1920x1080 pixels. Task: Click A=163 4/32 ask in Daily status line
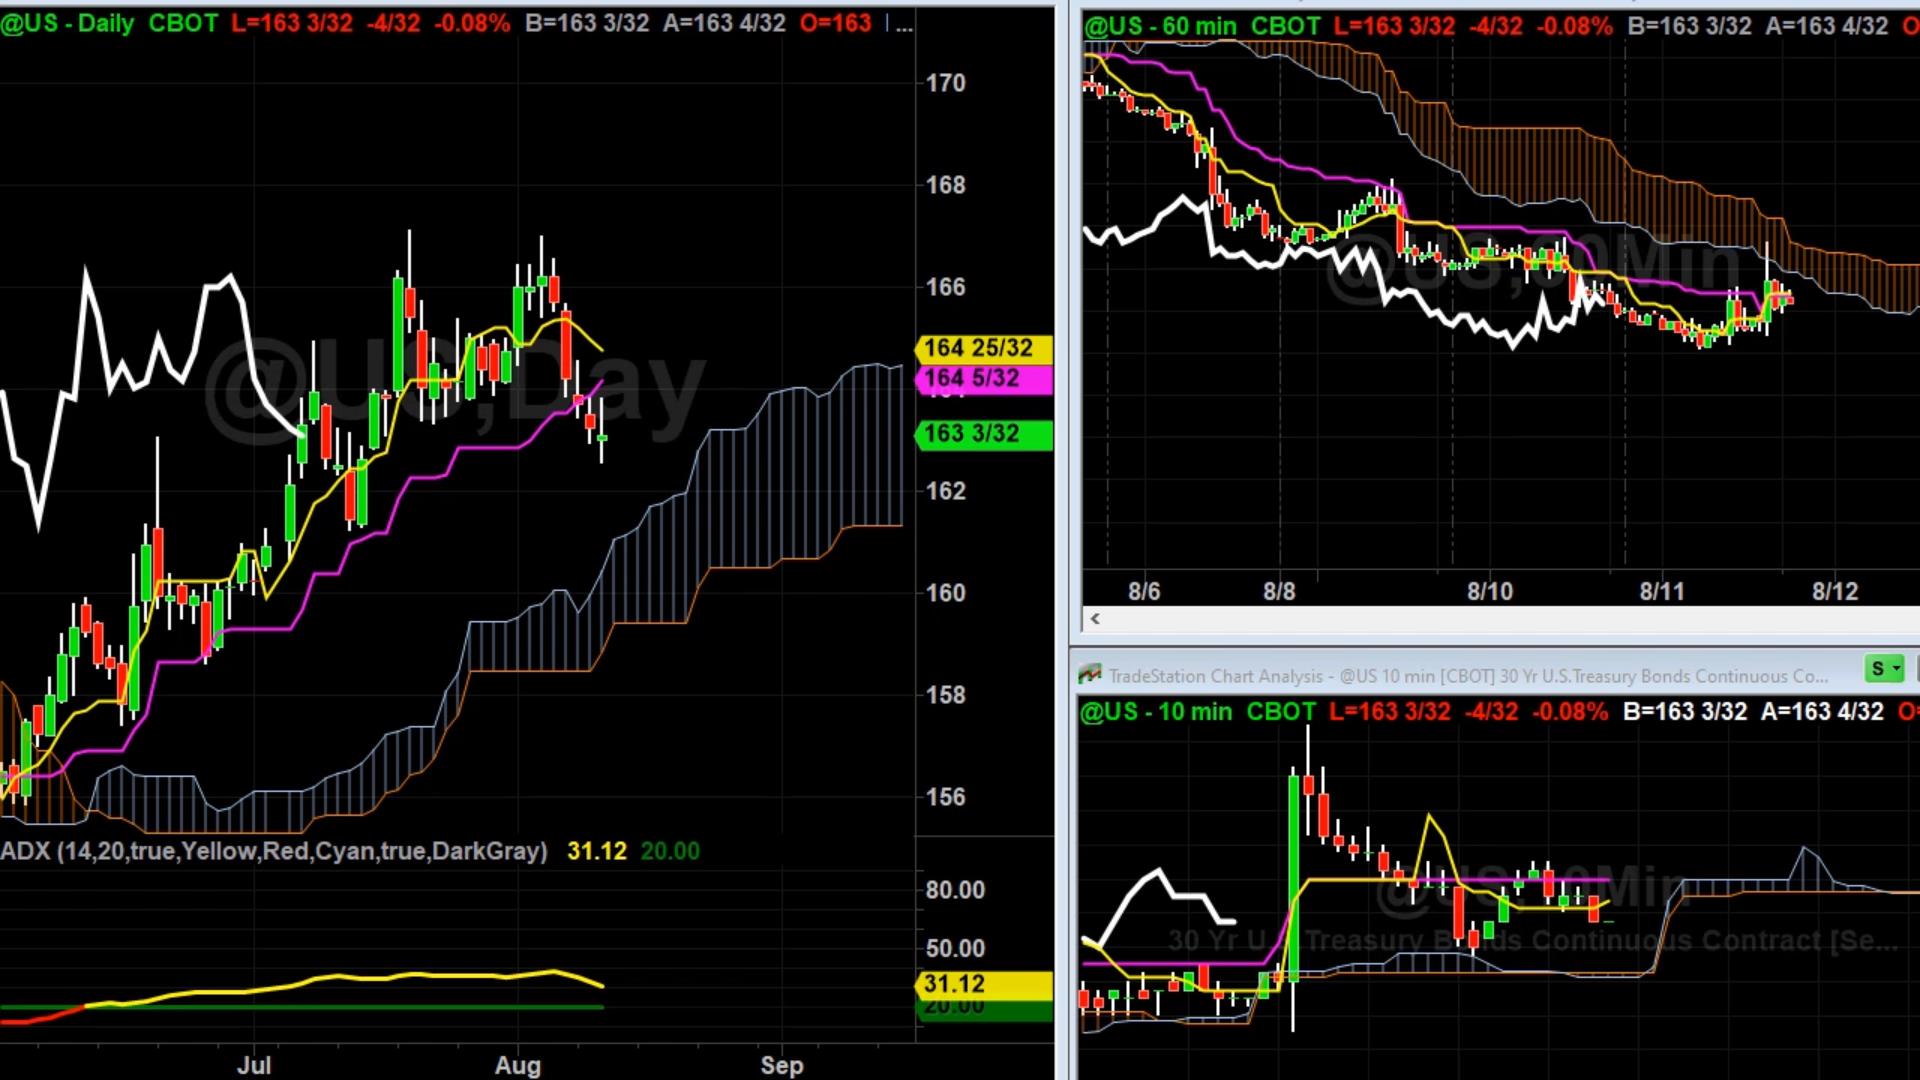(x=724, y=23)
